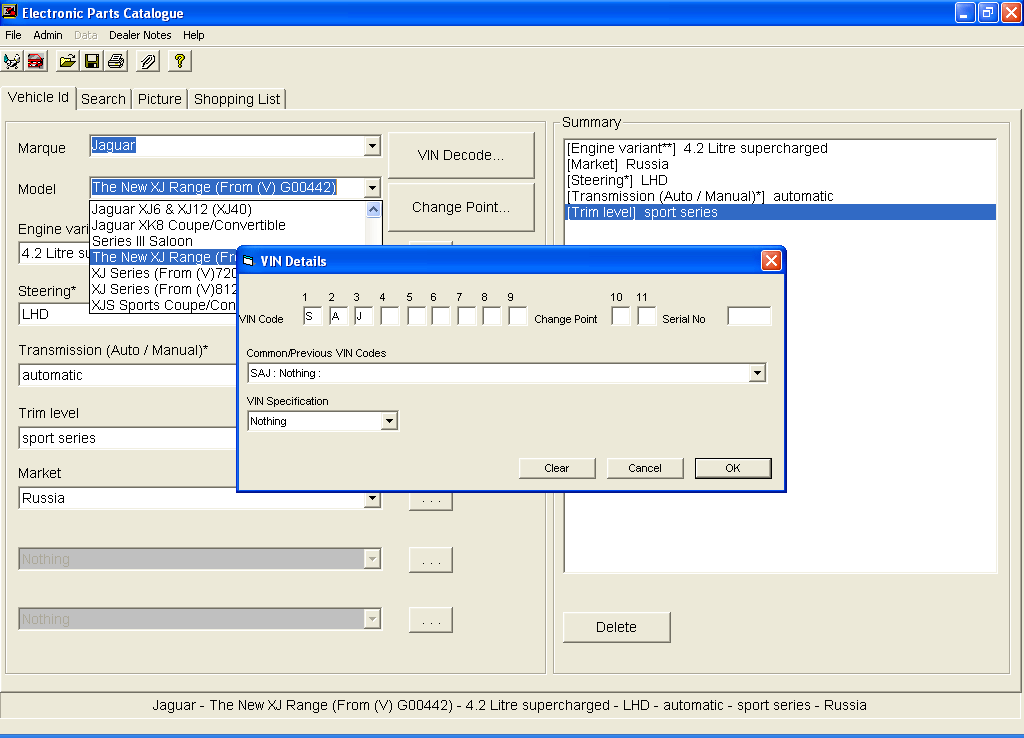Image resolution: width=1024 pixels, height=738 pixels.
Task: Switch to the Search tab
Action: point(103,99)
